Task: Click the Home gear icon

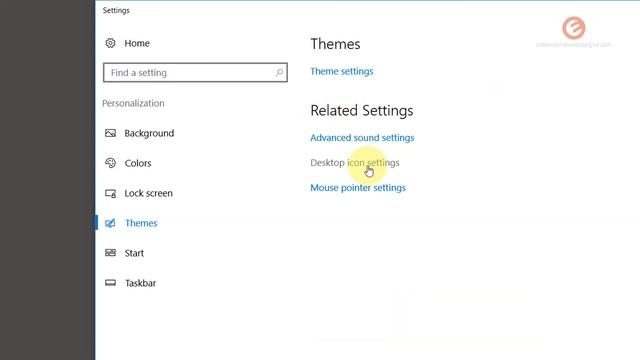Action: [x=110, y=43]
